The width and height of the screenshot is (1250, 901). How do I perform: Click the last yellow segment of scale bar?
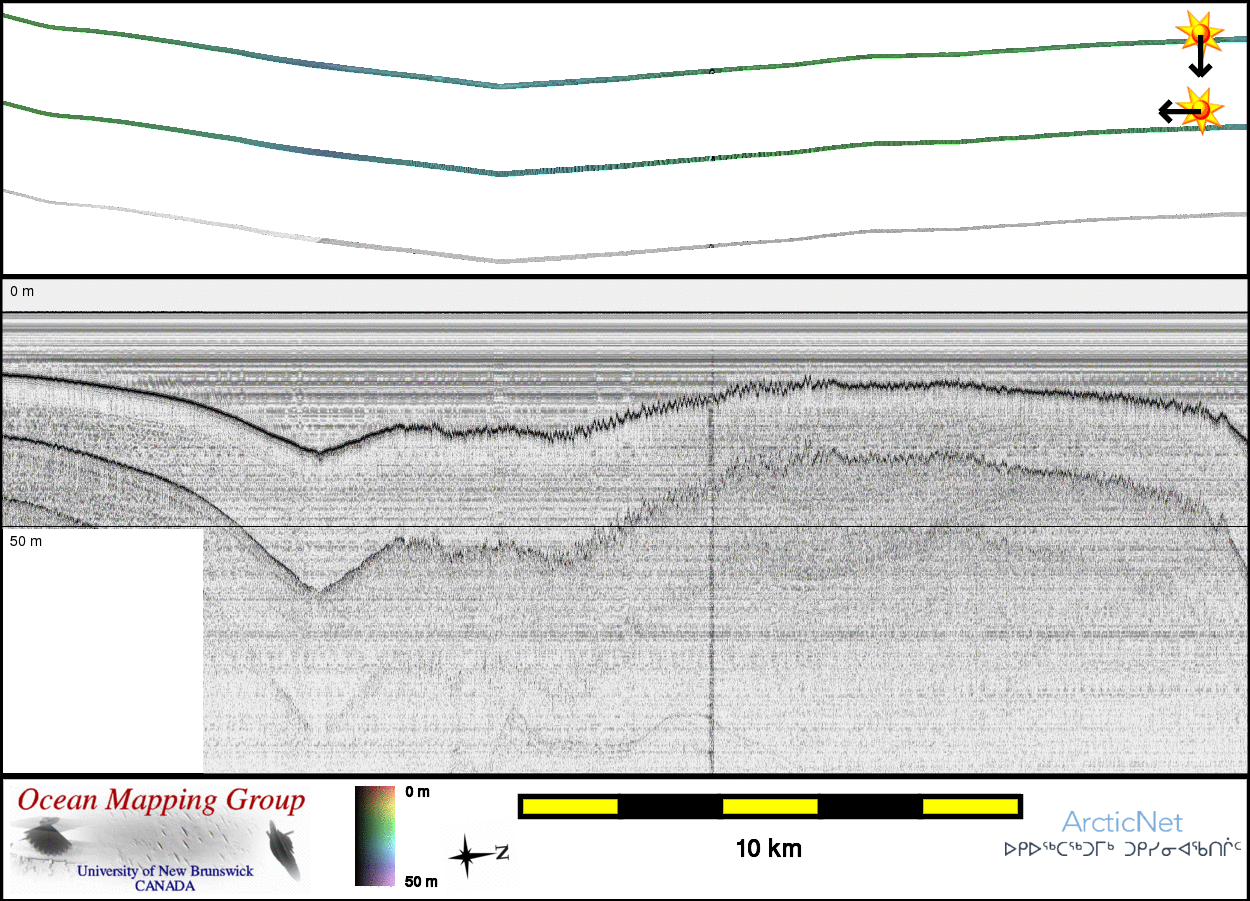969,806
